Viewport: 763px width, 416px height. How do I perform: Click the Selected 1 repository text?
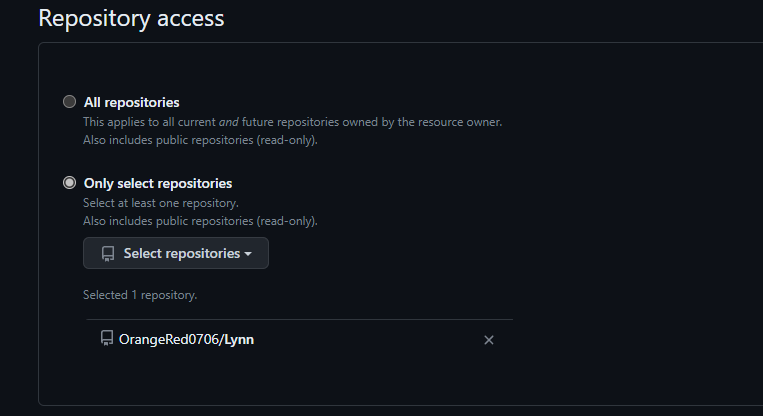pyautogui.click(x=140, y=295)
